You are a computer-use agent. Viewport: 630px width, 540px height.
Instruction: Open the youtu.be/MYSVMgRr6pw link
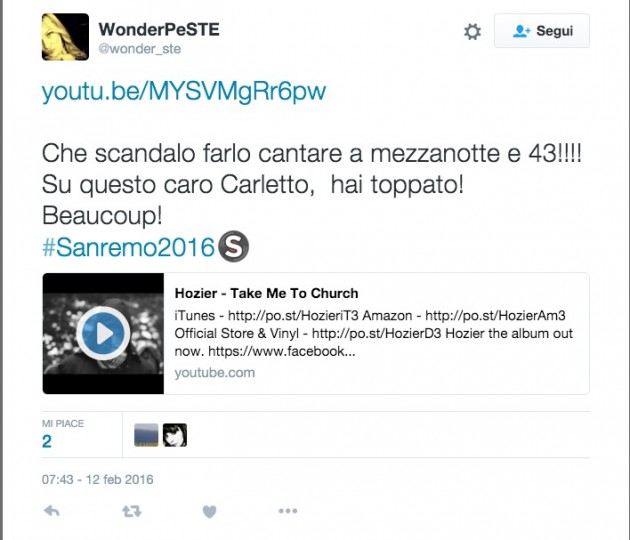click(x=184, y=92)
